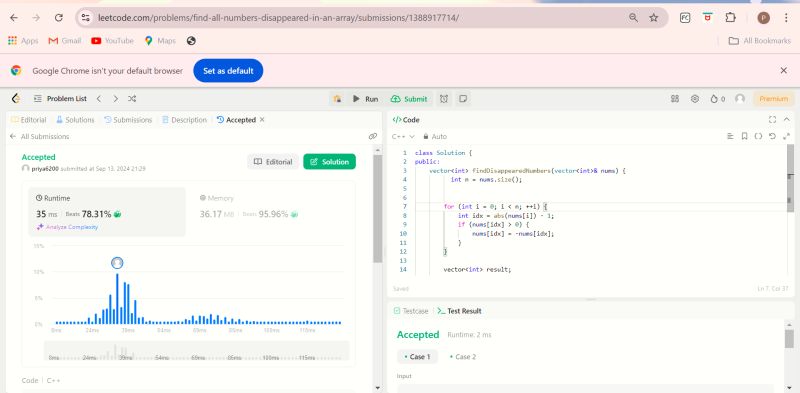Click the avatar marker on the runtime chart
The height and width of the screenshot is (393, 800).
coord(117,263)
